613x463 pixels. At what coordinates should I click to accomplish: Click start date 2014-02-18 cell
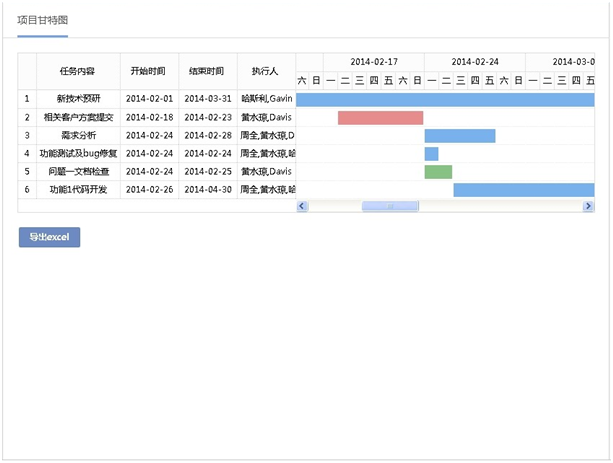[149, 117]
